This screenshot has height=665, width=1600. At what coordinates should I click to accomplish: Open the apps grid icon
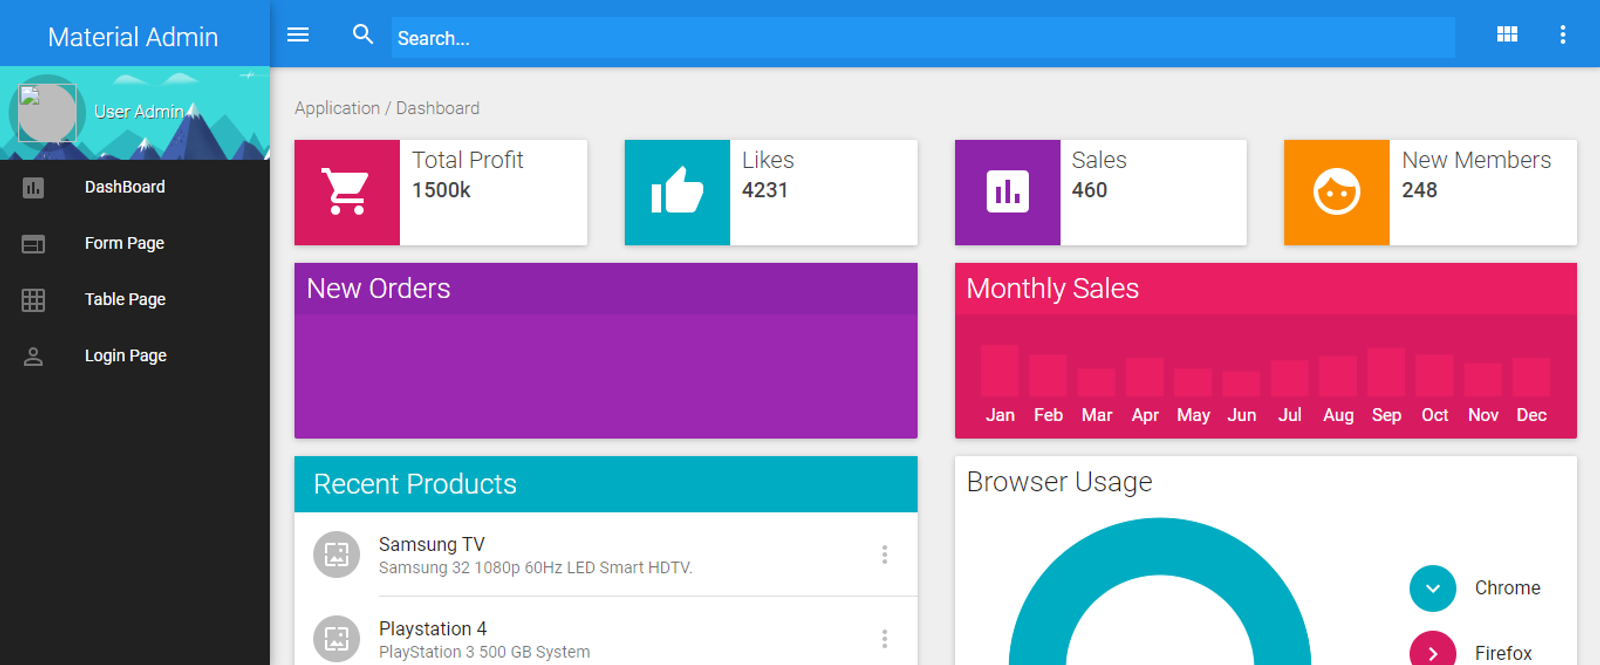point(1507,35)
